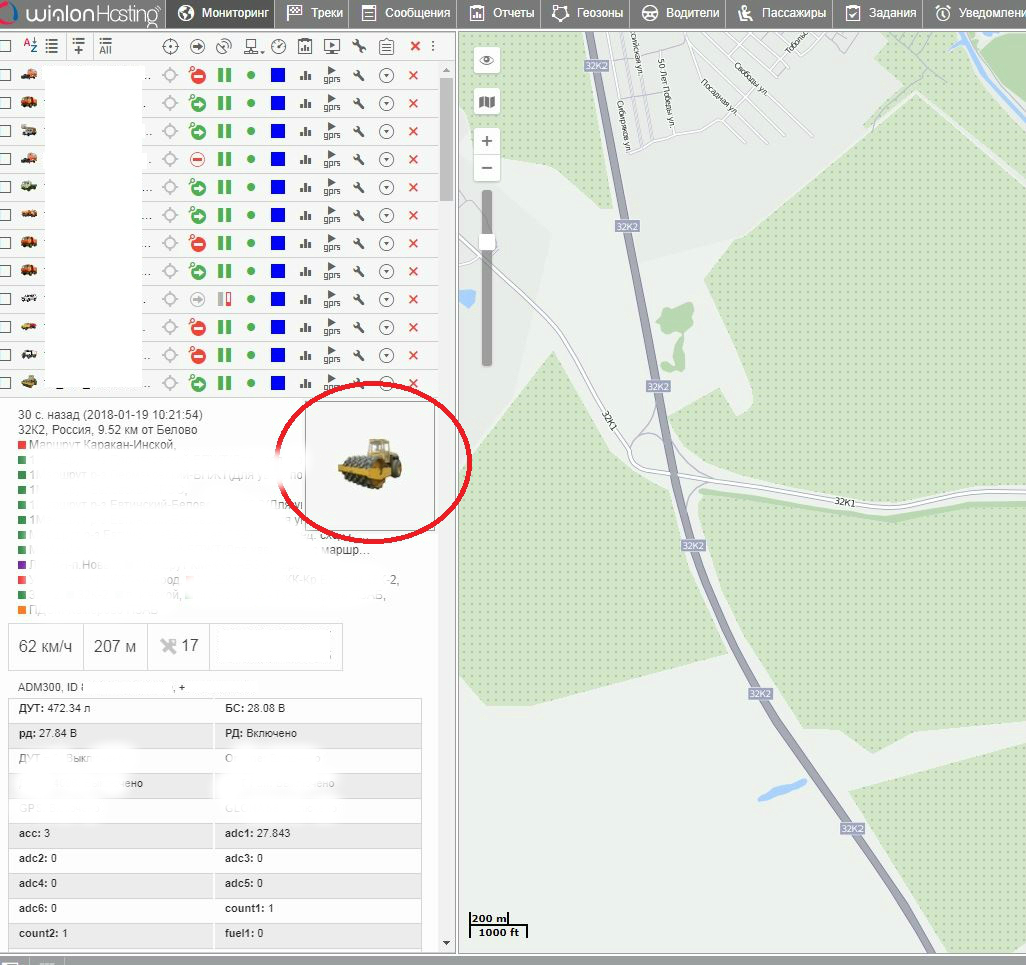Toggle the select-all checkbox in list header

pos(6,46)
